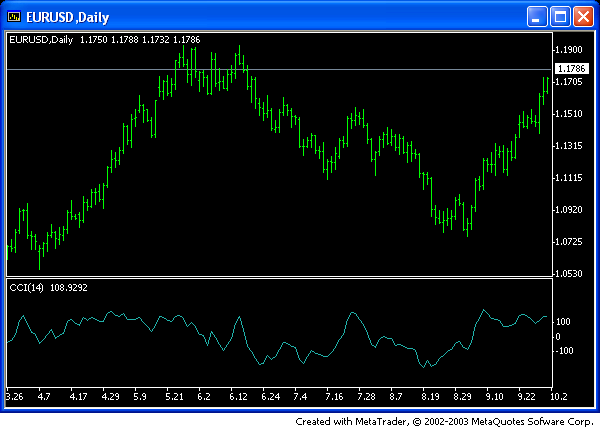
Task: Click the 8.29 date label
Action: pos(462,396)
